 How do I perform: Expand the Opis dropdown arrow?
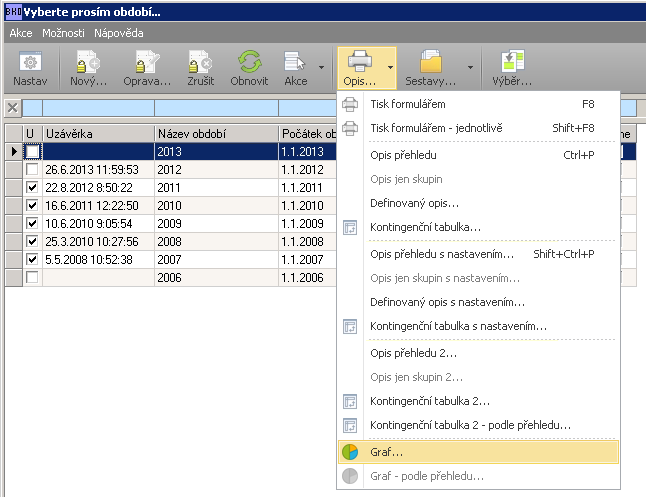(390, 67)
